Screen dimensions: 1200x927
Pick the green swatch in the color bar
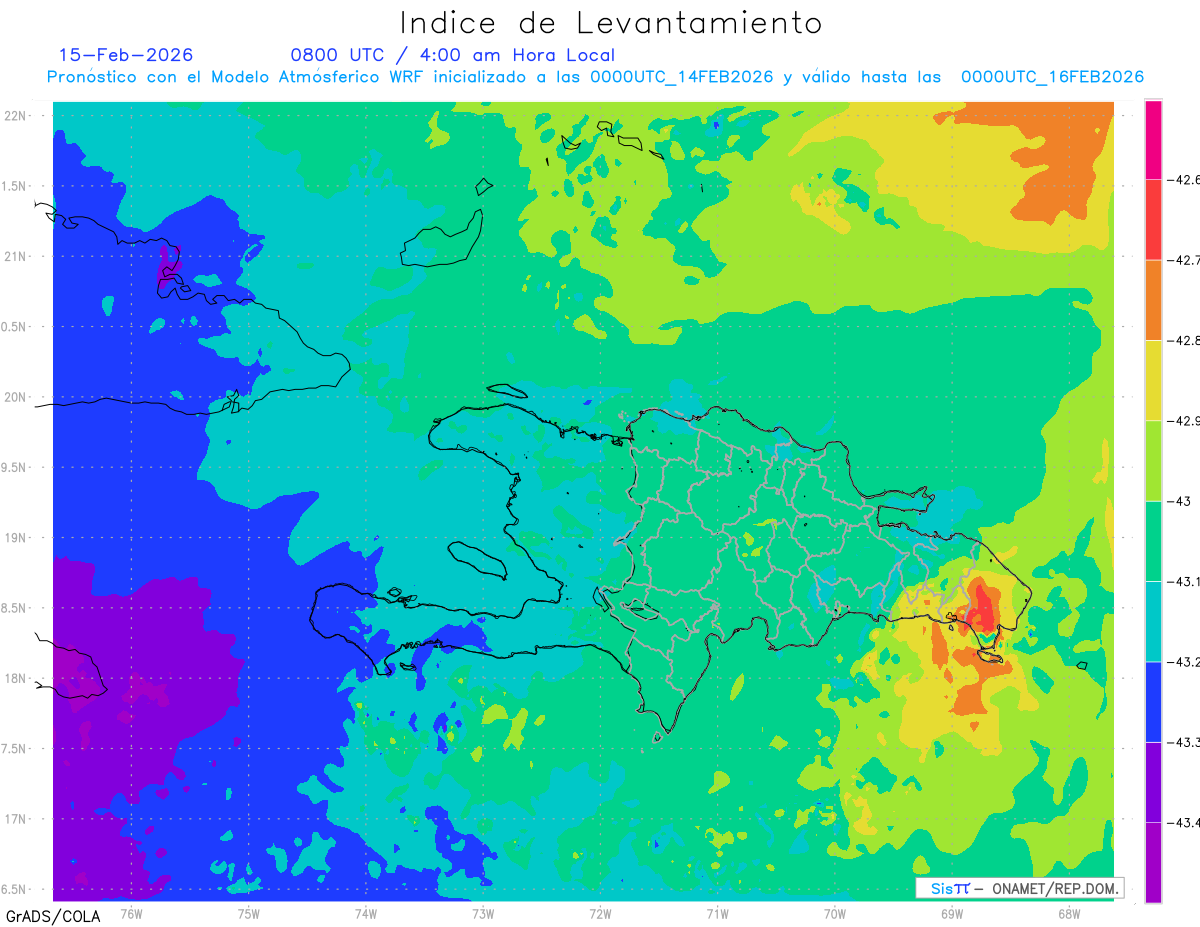[1153, 541]
